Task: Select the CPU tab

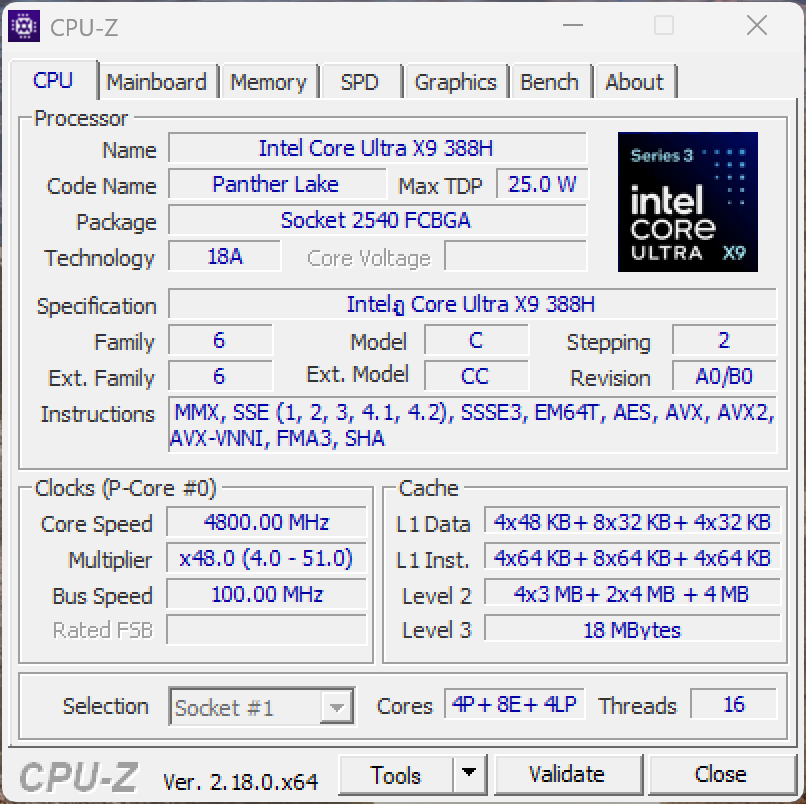Action: point(53,80)
